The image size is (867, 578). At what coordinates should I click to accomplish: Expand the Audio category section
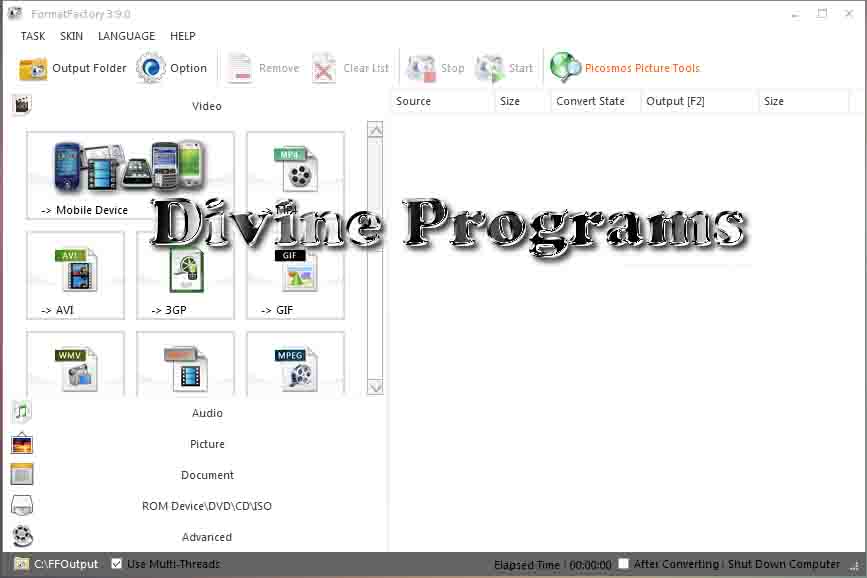tap(207, 413)
